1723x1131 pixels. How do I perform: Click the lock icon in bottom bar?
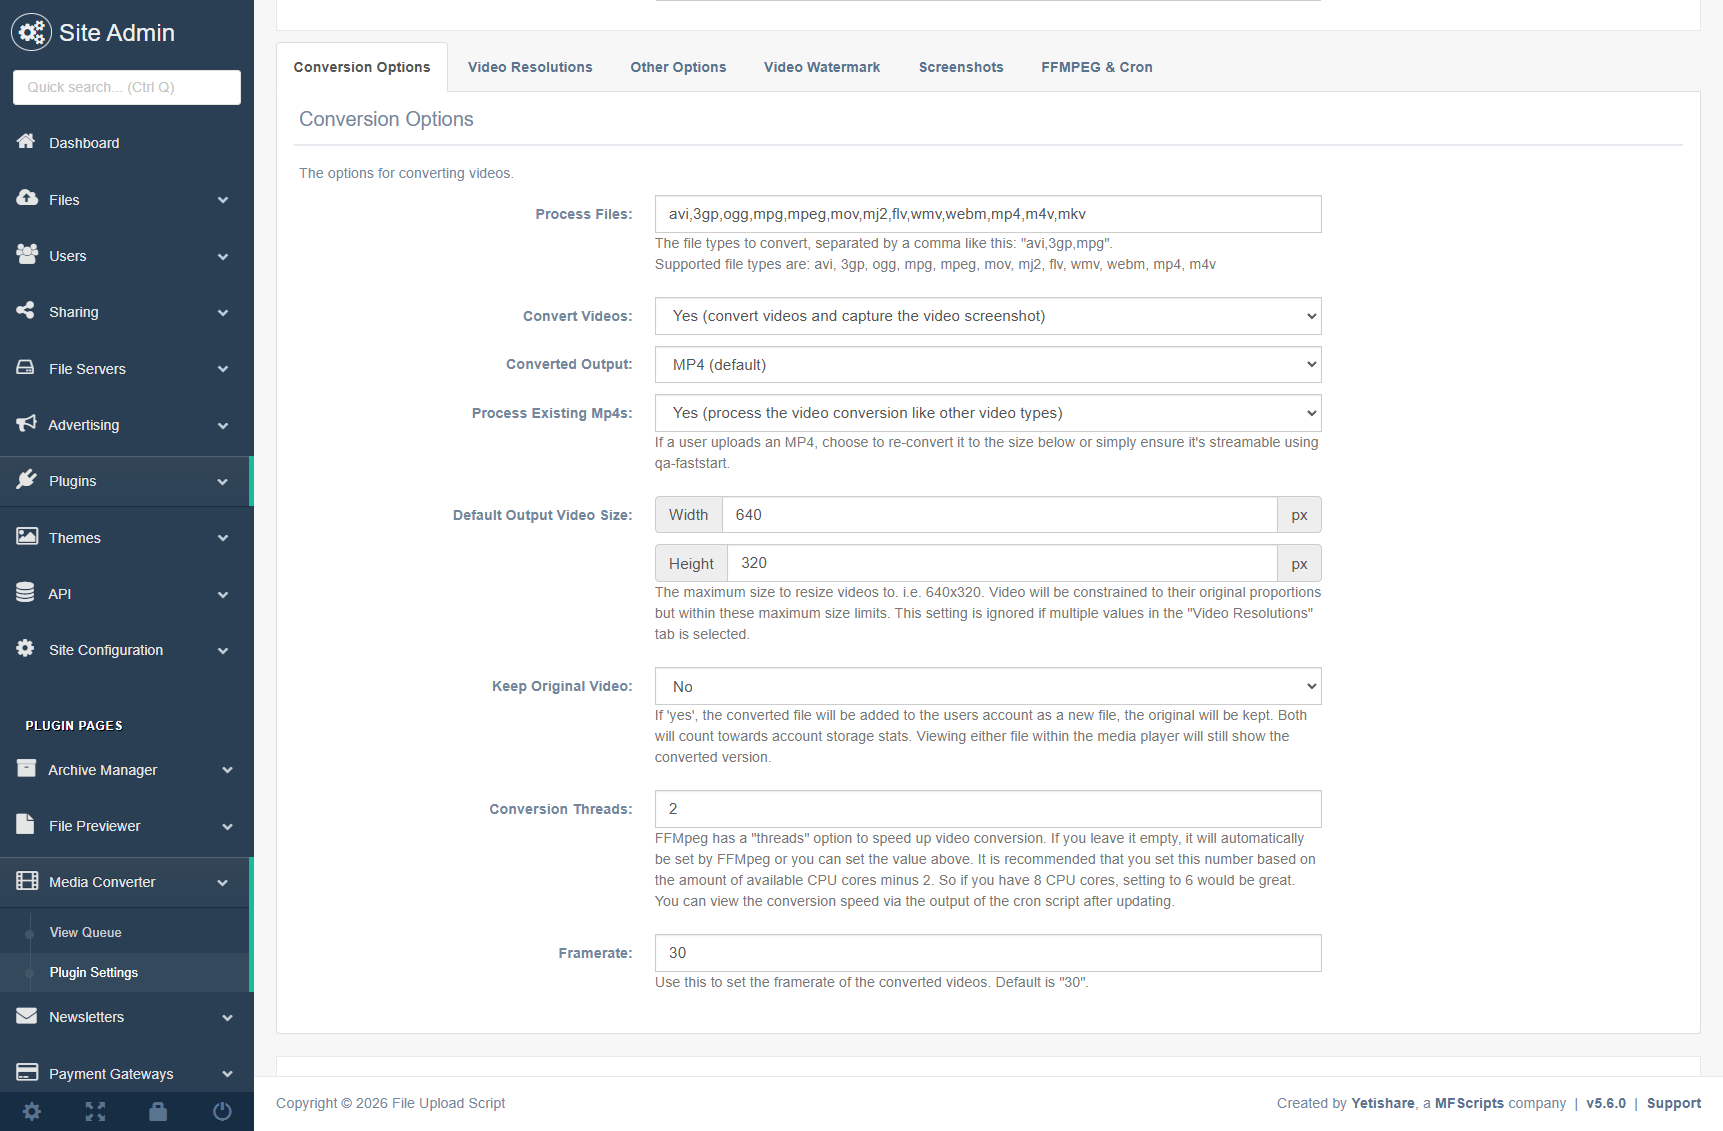[158, 1111]
